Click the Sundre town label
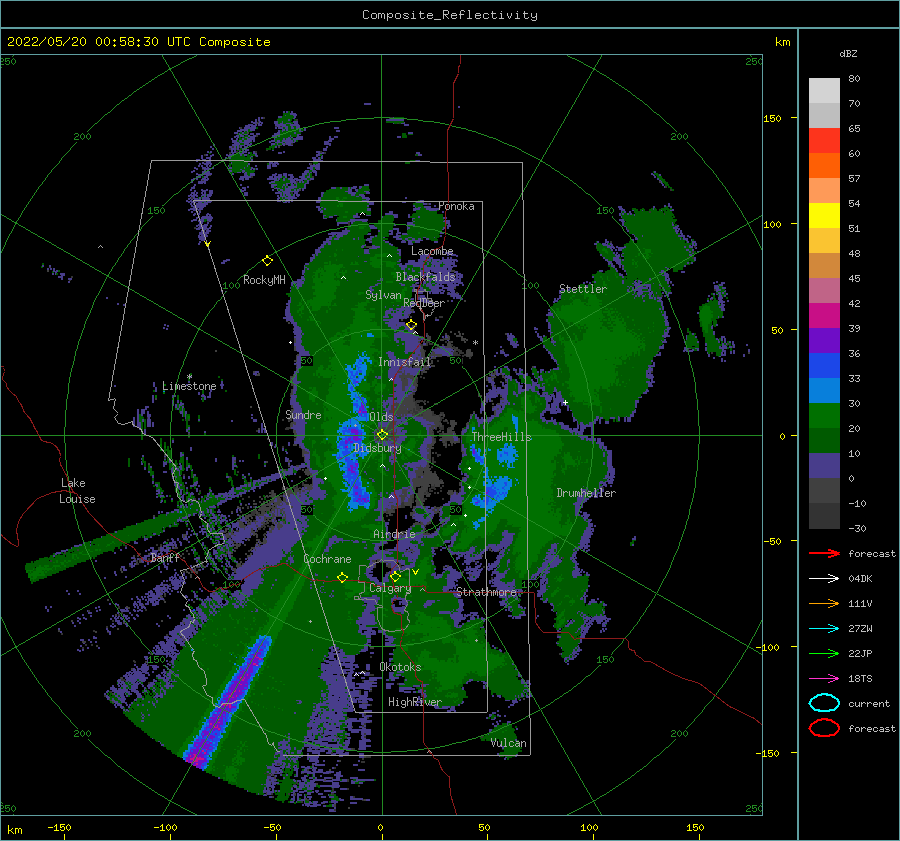Viewport: 900px width, 841px height. [303, 414]
